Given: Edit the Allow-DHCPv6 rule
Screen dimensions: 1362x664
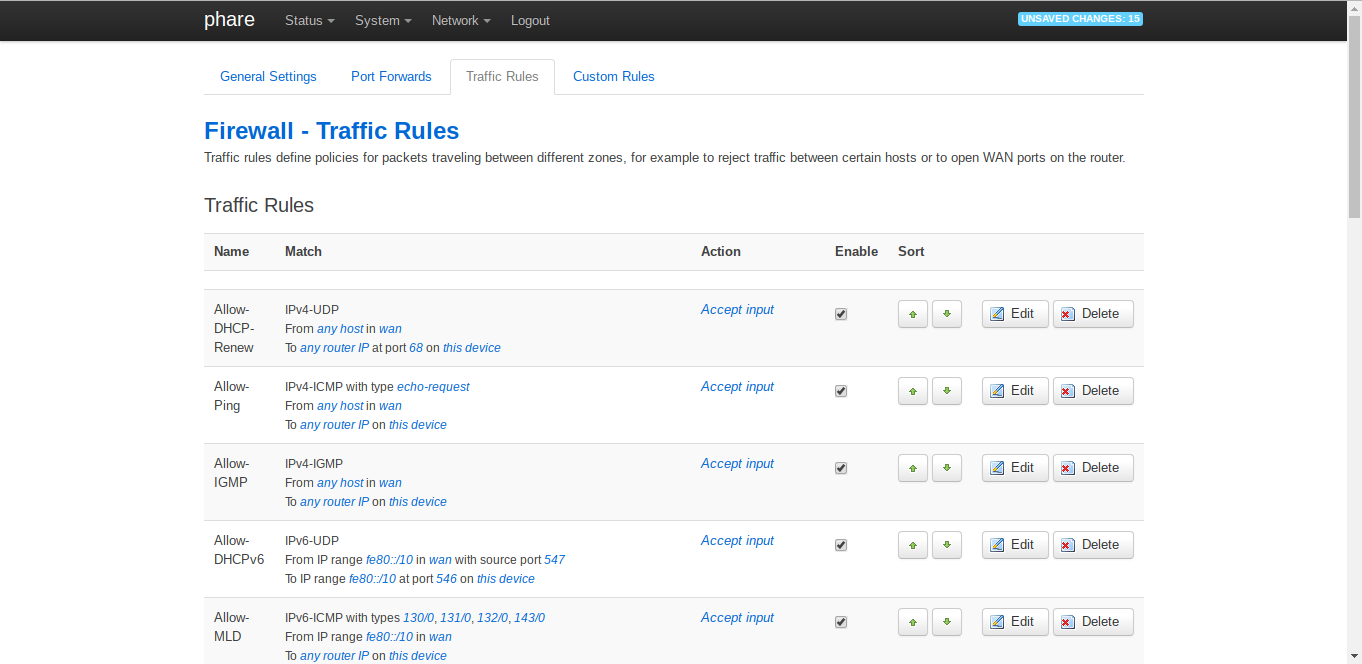Looking at the screenshot, I should pyautogui.click(x=1015, y=545).
